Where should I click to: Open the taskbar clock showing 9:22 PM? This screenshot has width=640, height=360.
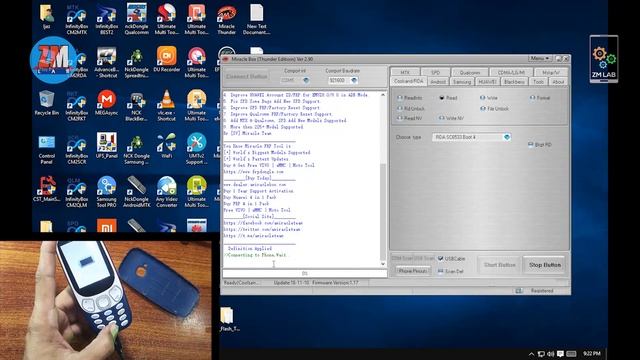[591, 353]
